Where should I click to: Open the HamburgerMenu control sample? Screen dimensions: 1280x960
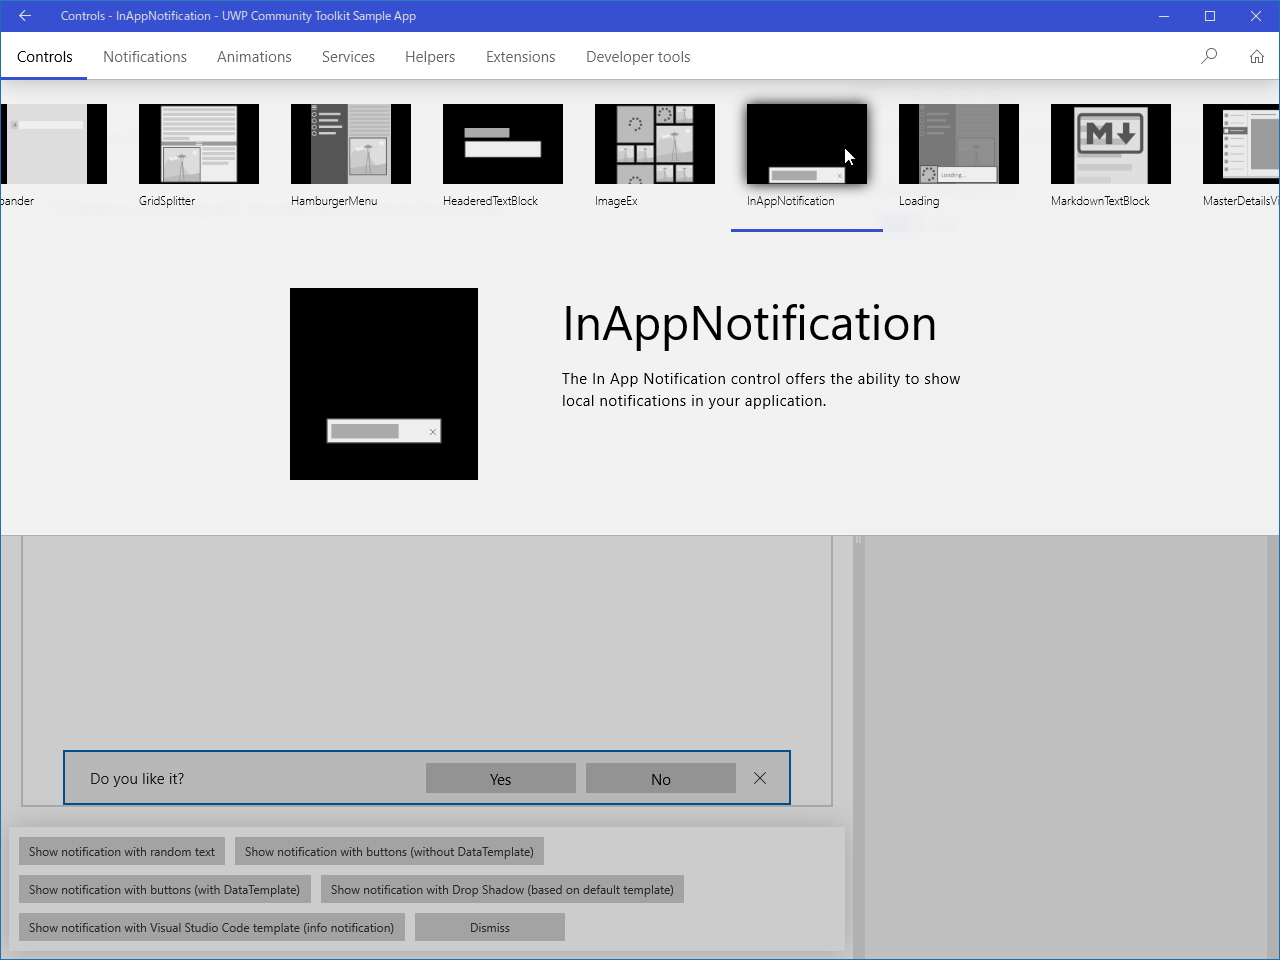point(350,143)
